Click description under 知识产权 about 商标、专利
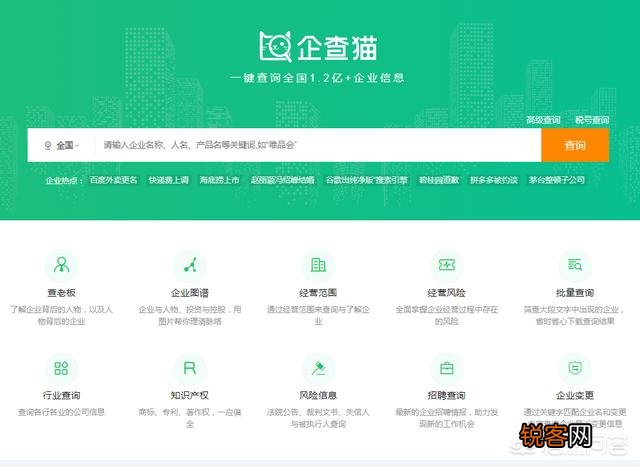The image size is (640, 467). pyautogui.click(x=190, y=418)
